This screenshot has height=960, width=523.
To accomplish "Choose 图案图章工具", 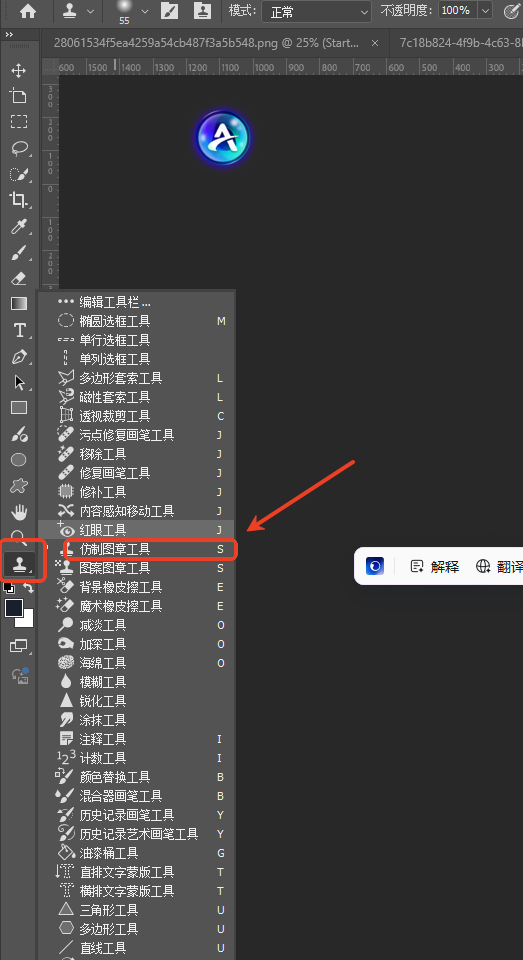I will [137, 568].
